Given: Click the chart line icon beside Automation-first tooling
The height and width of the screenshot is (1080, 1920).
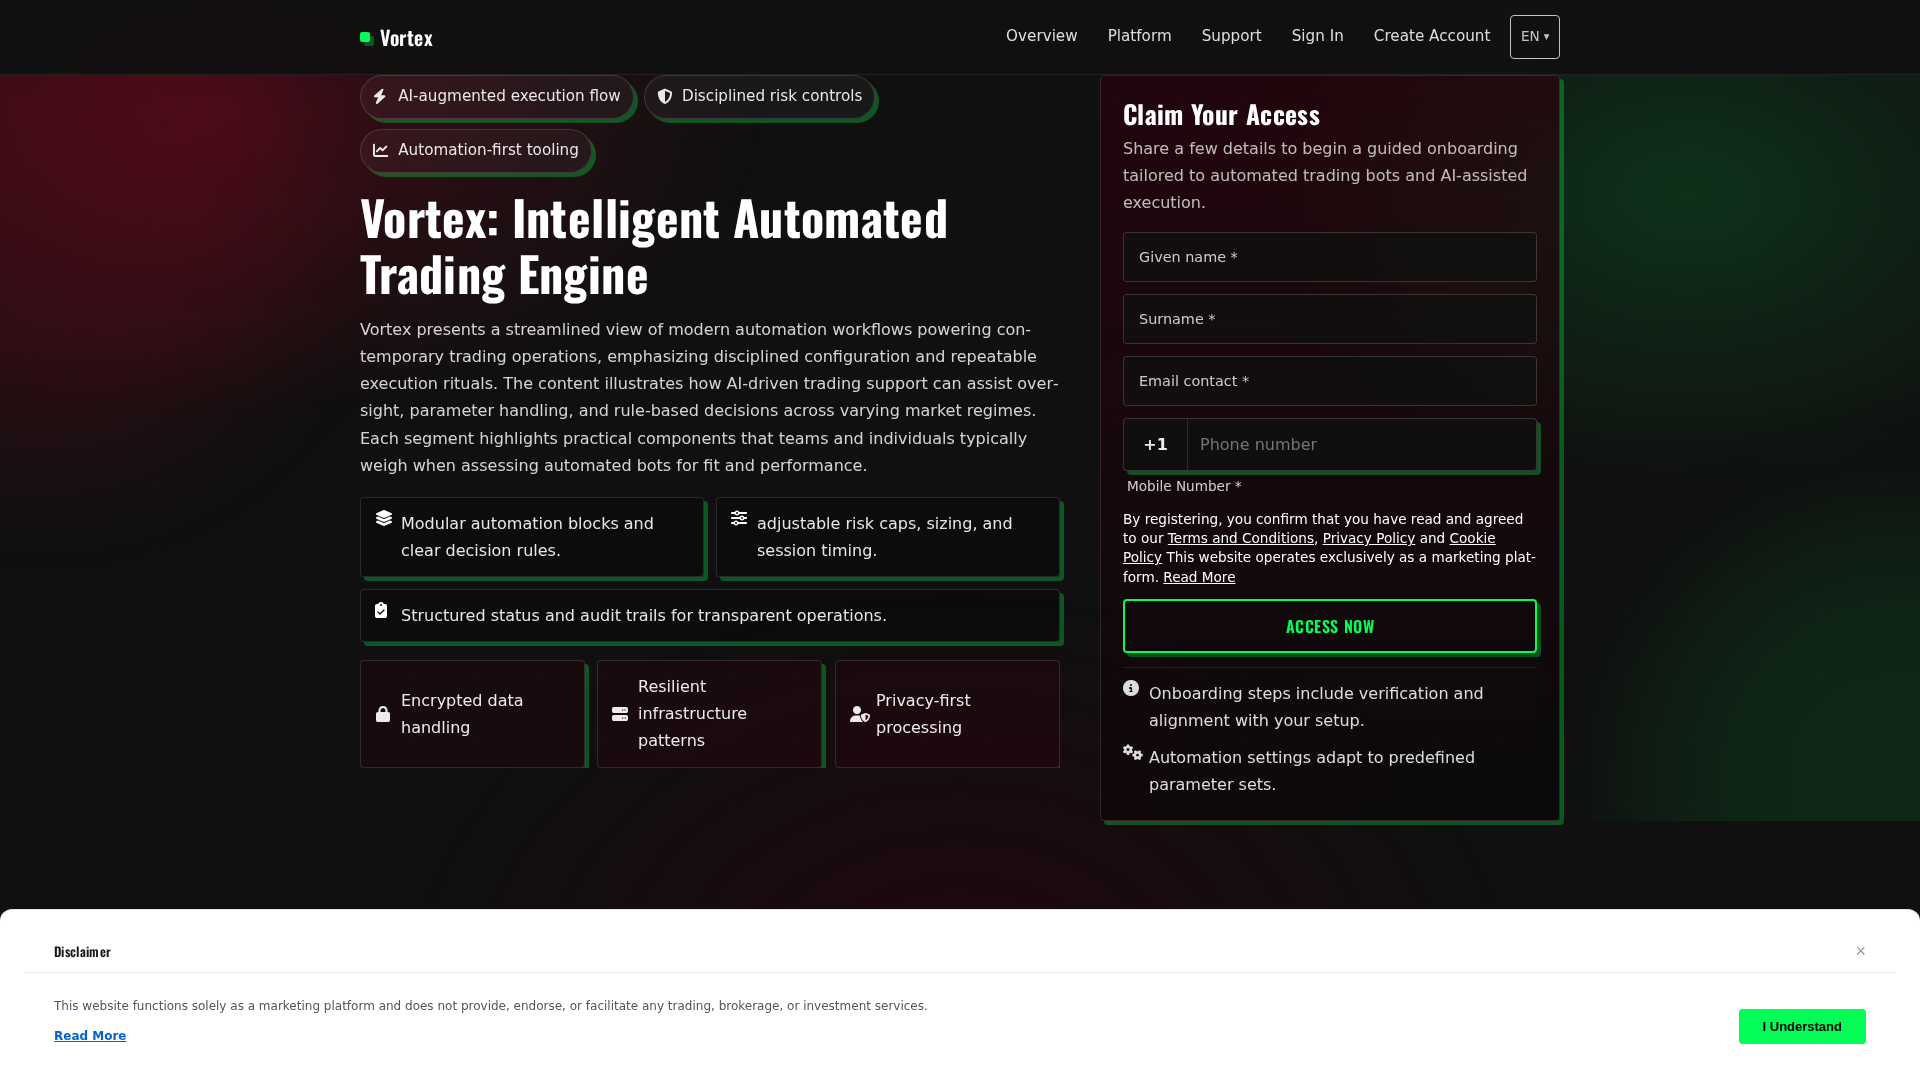Looking at the screenshot, I should (x=381, y=150).
